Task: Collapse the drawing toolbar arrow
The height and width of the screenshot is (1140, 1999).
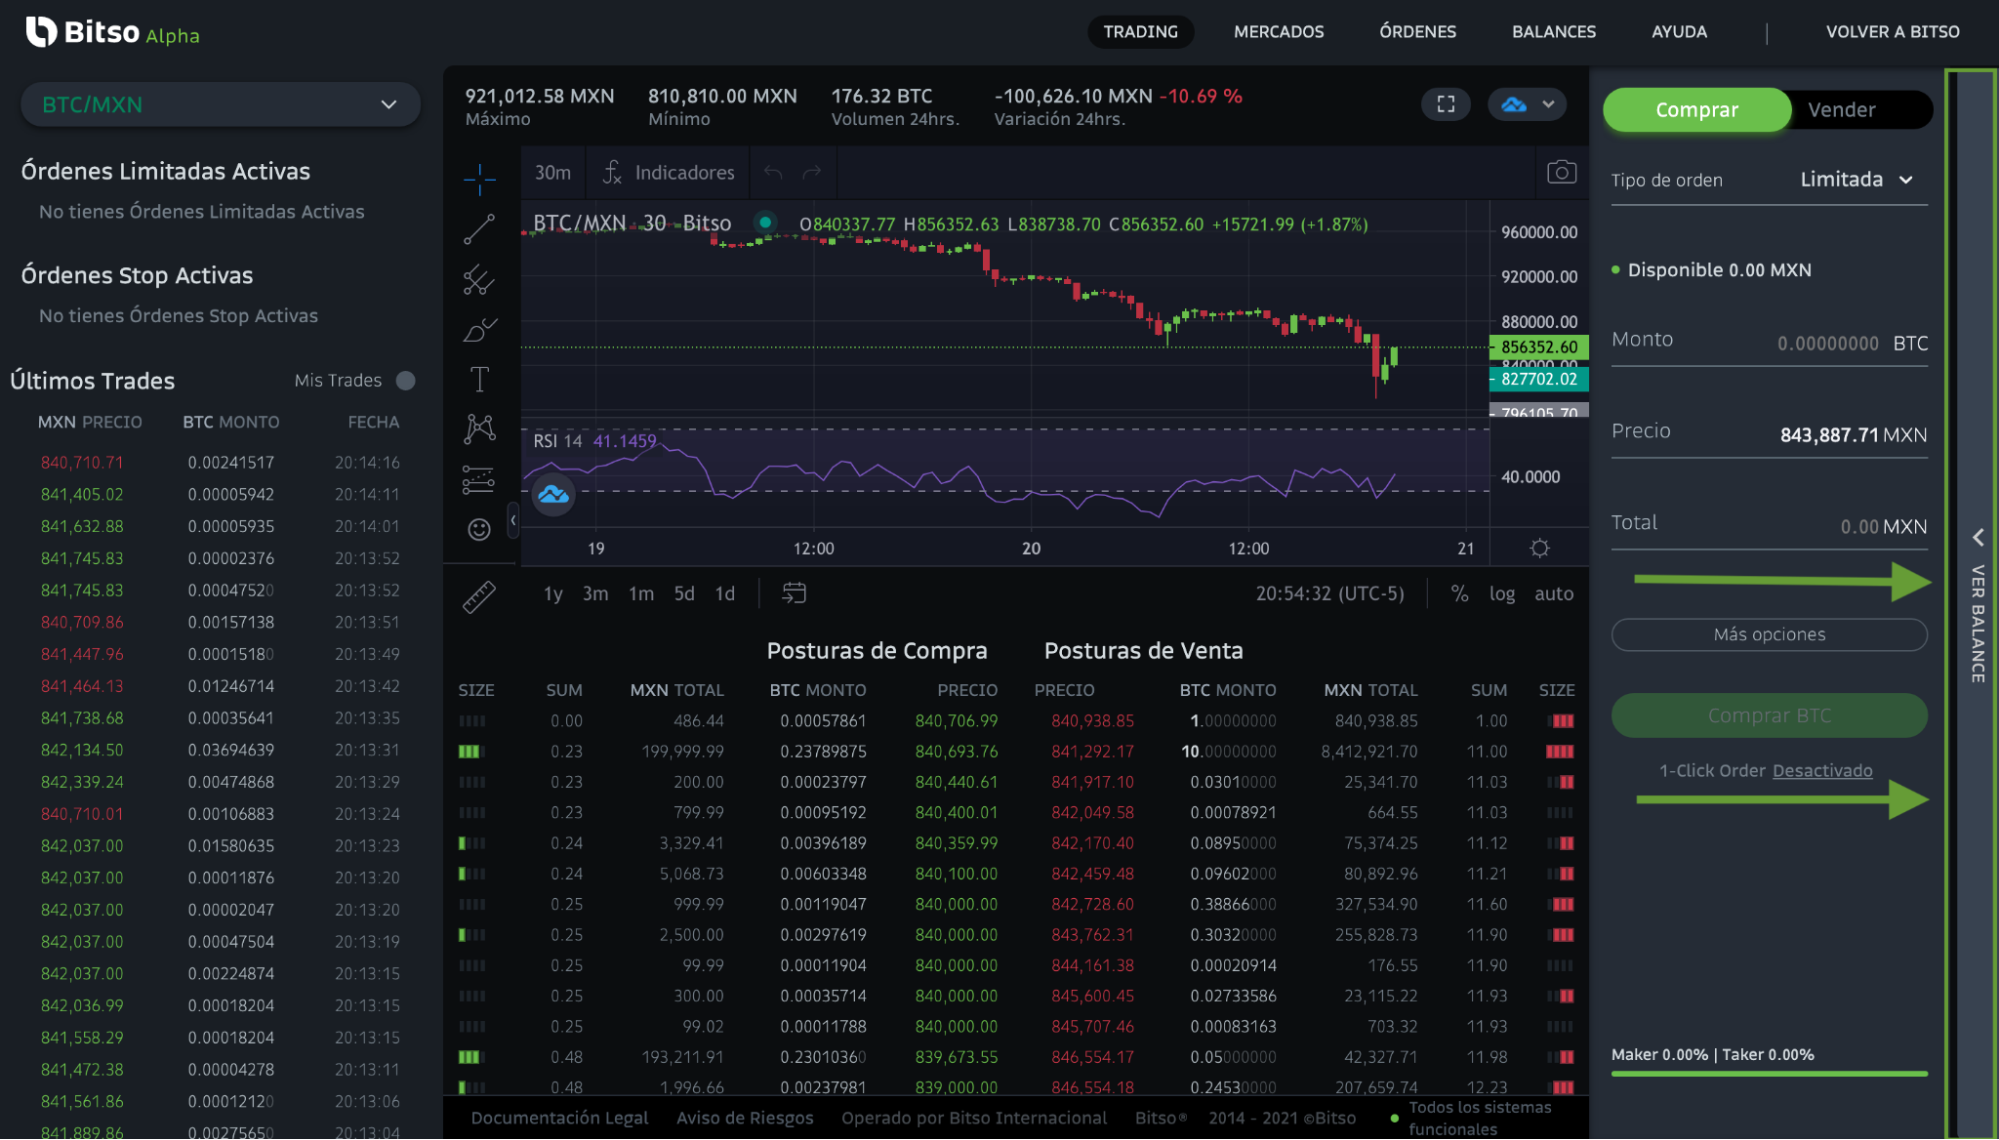Action: (513, 520)
